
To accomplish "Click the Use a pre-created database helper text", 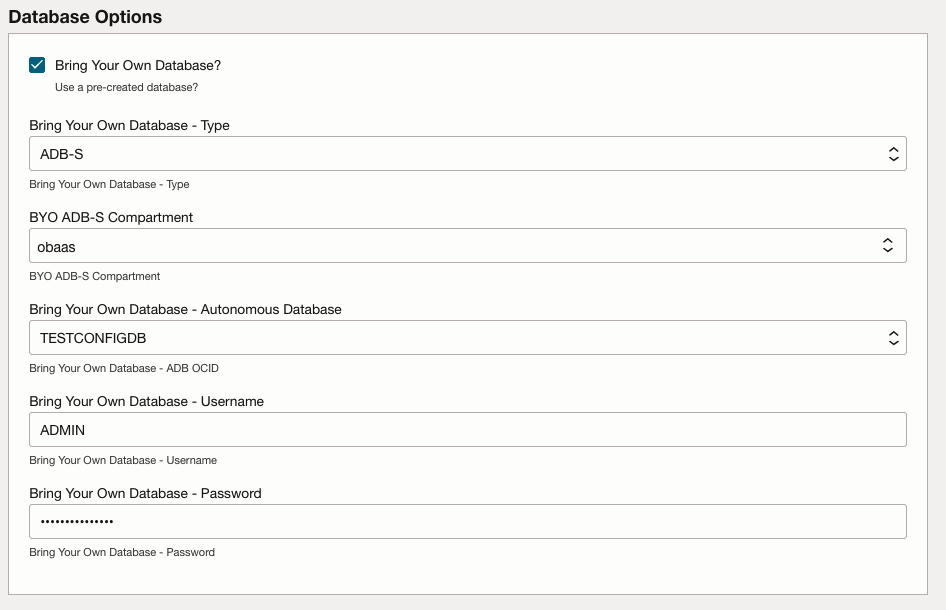I will pos(128,87).
